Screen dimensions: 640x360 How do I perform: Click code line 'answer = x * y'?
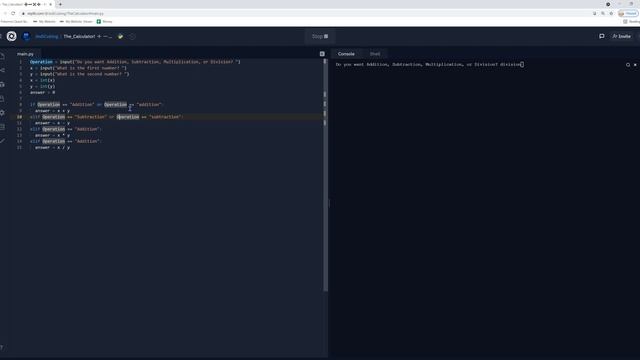click(52, 136)
